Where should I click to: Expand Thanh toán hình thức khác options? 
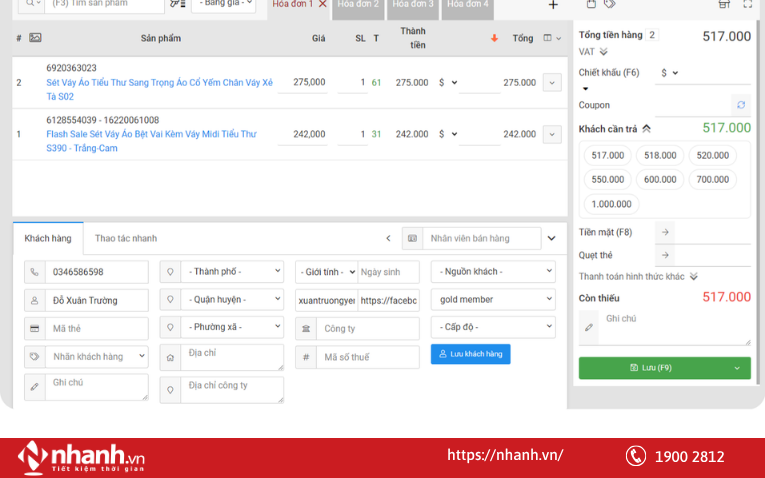pos(693,277)
